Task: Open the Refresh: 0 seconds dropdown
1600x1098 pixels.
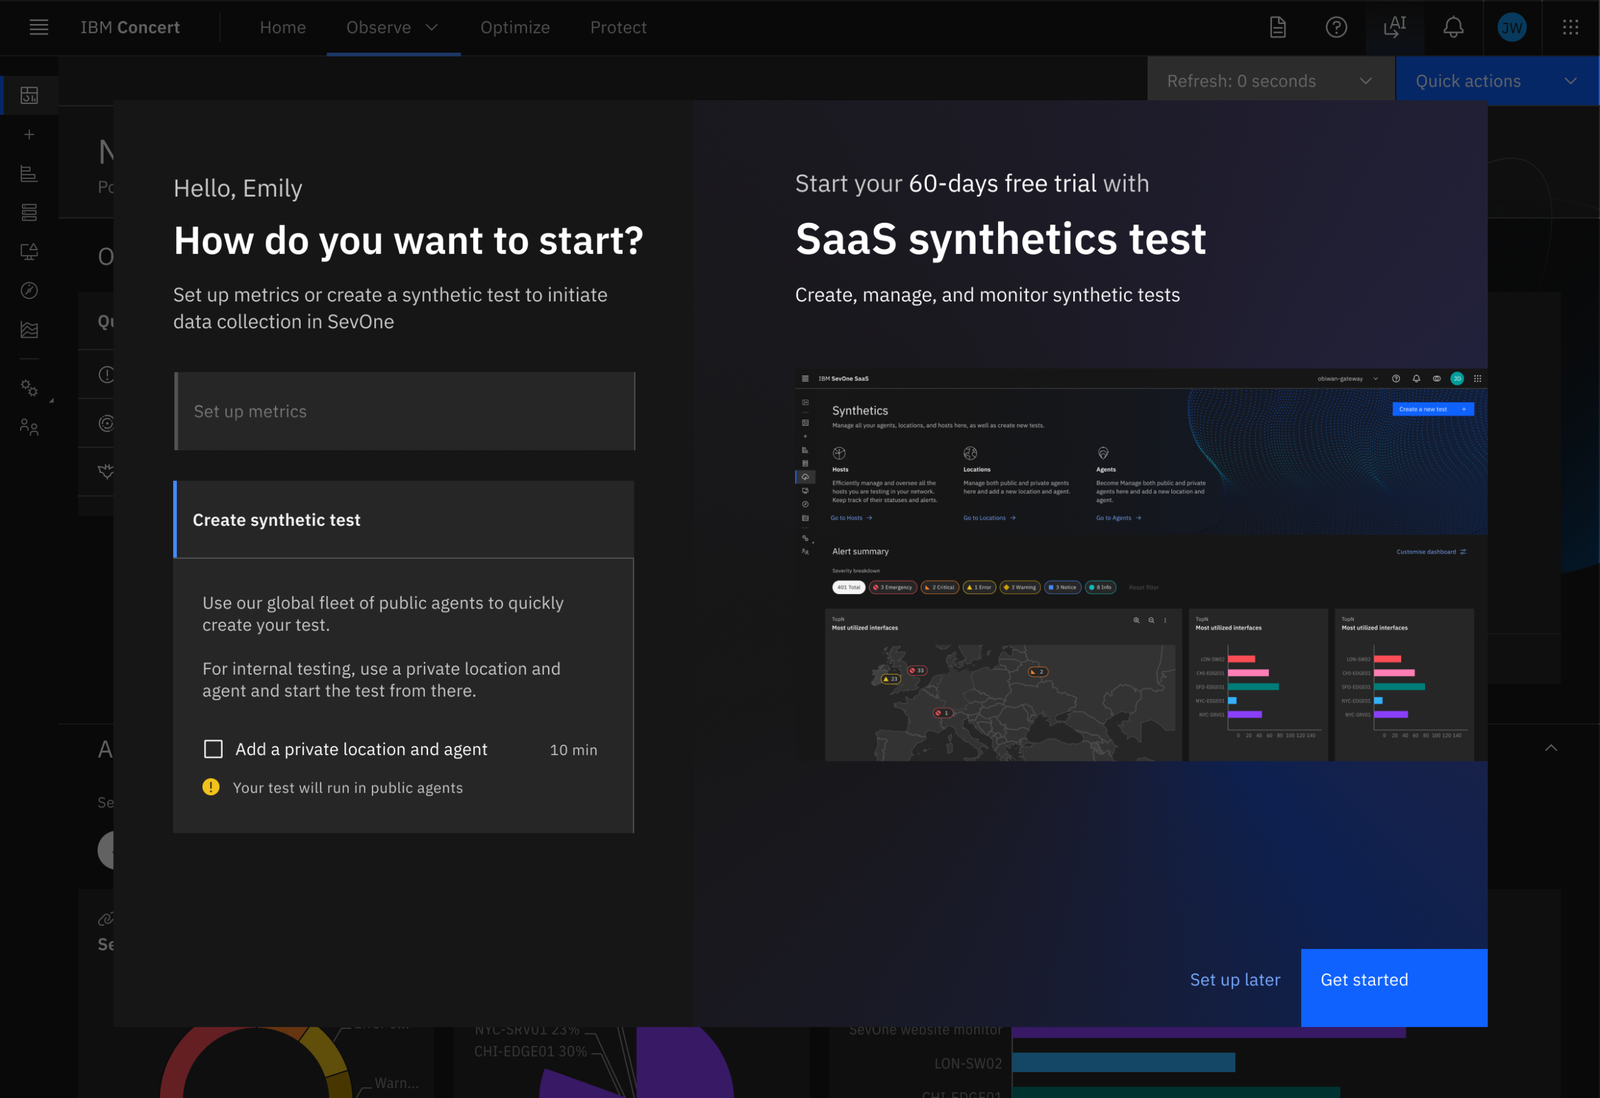Action: click(1270, 81)
